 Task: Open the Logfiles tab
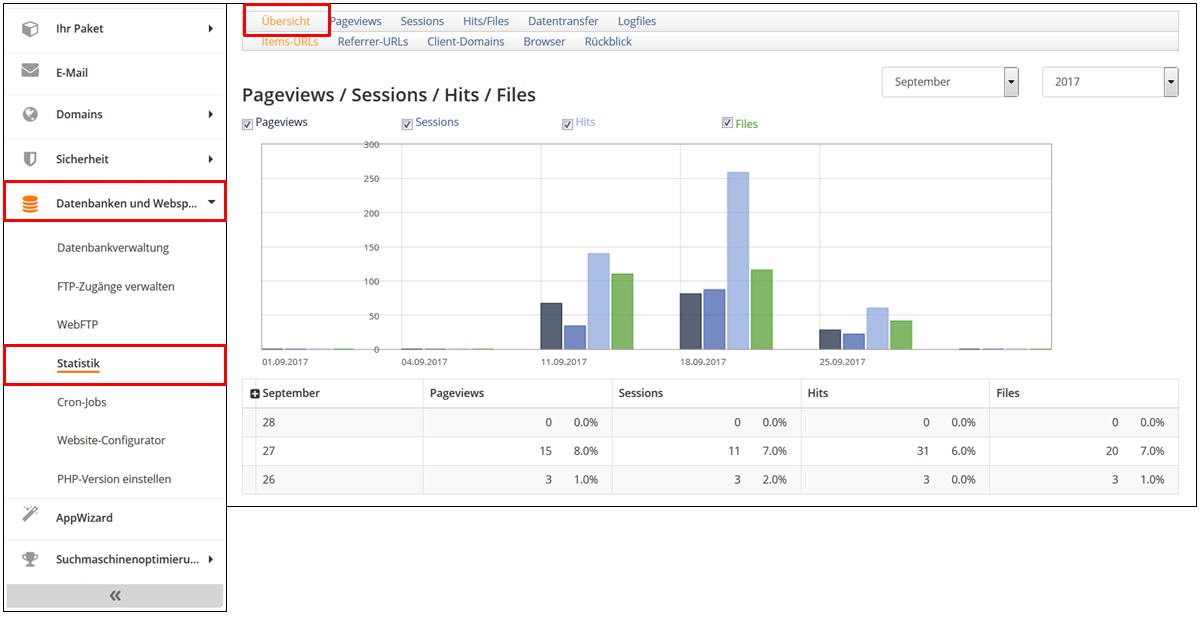pyautogui.click(x=636, y=21)
